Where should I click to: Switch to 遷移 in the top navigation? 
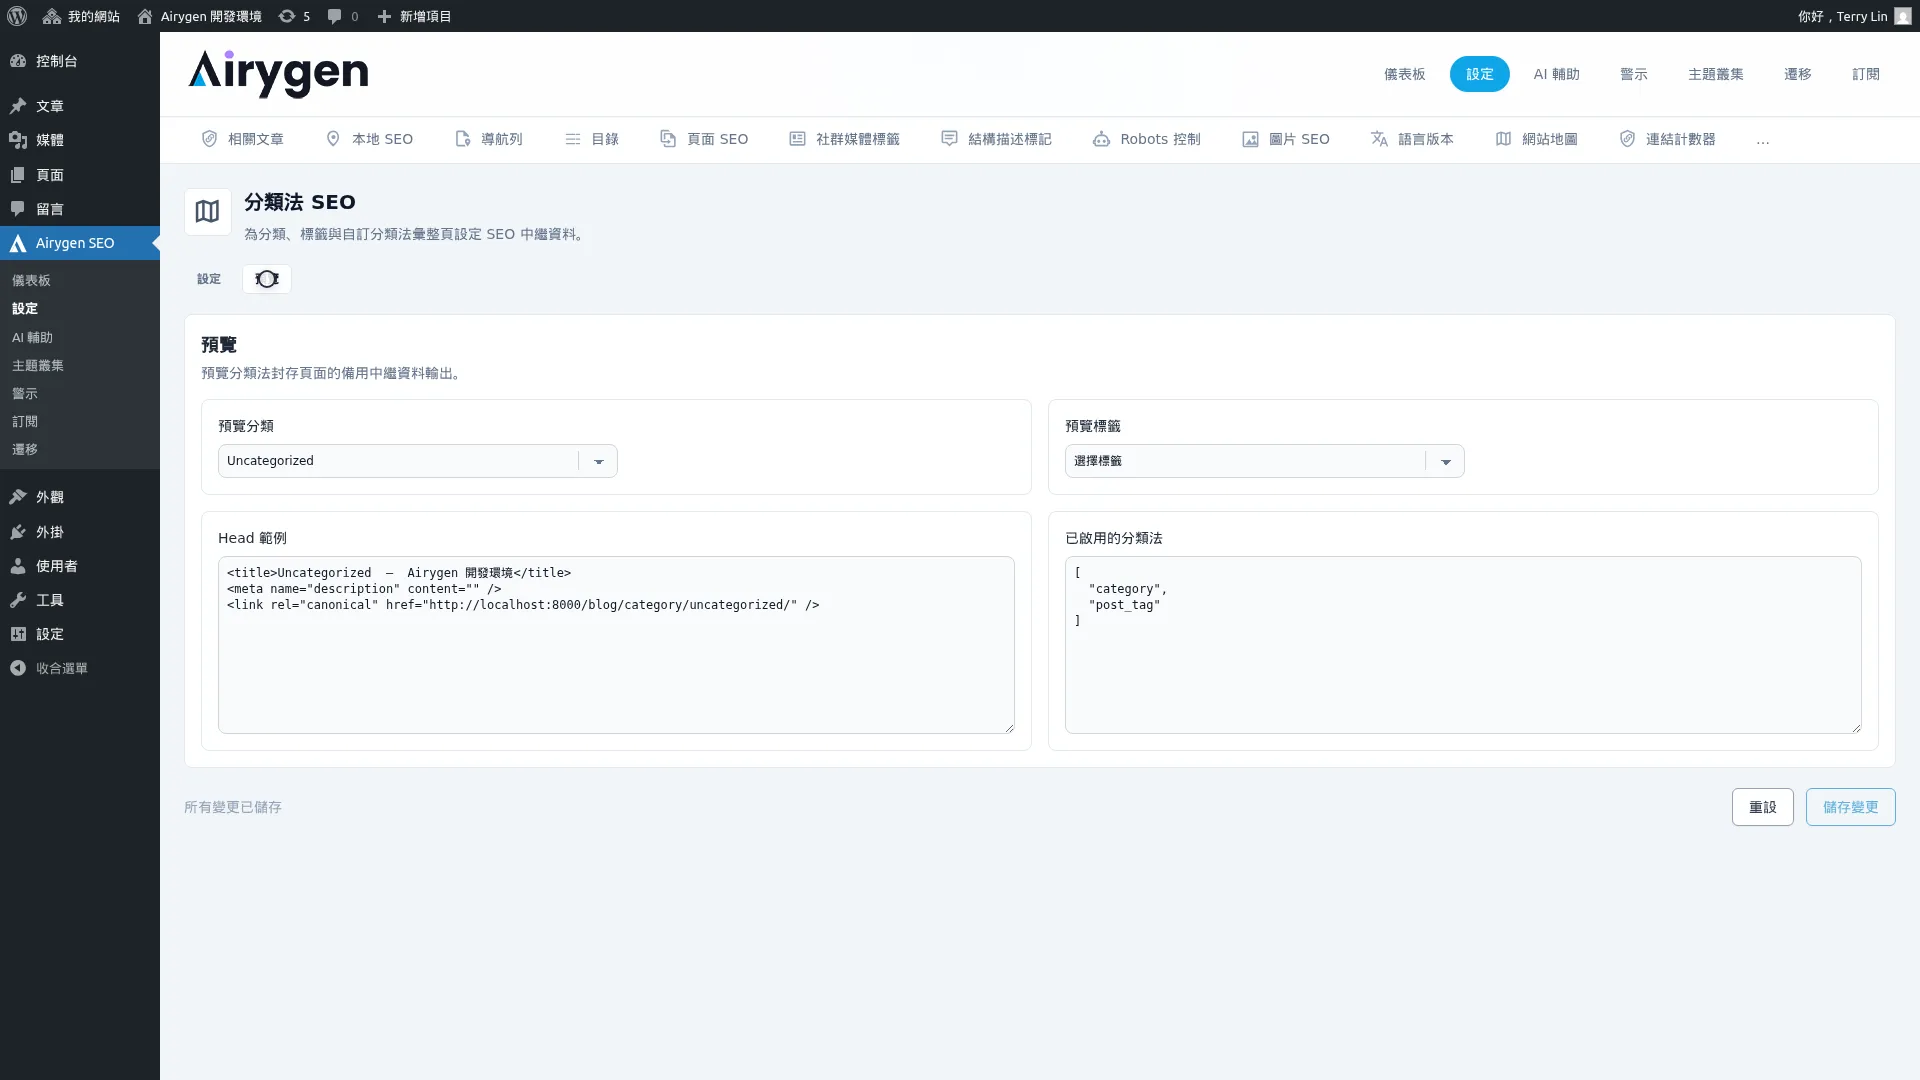click(x=1797, y=74)
